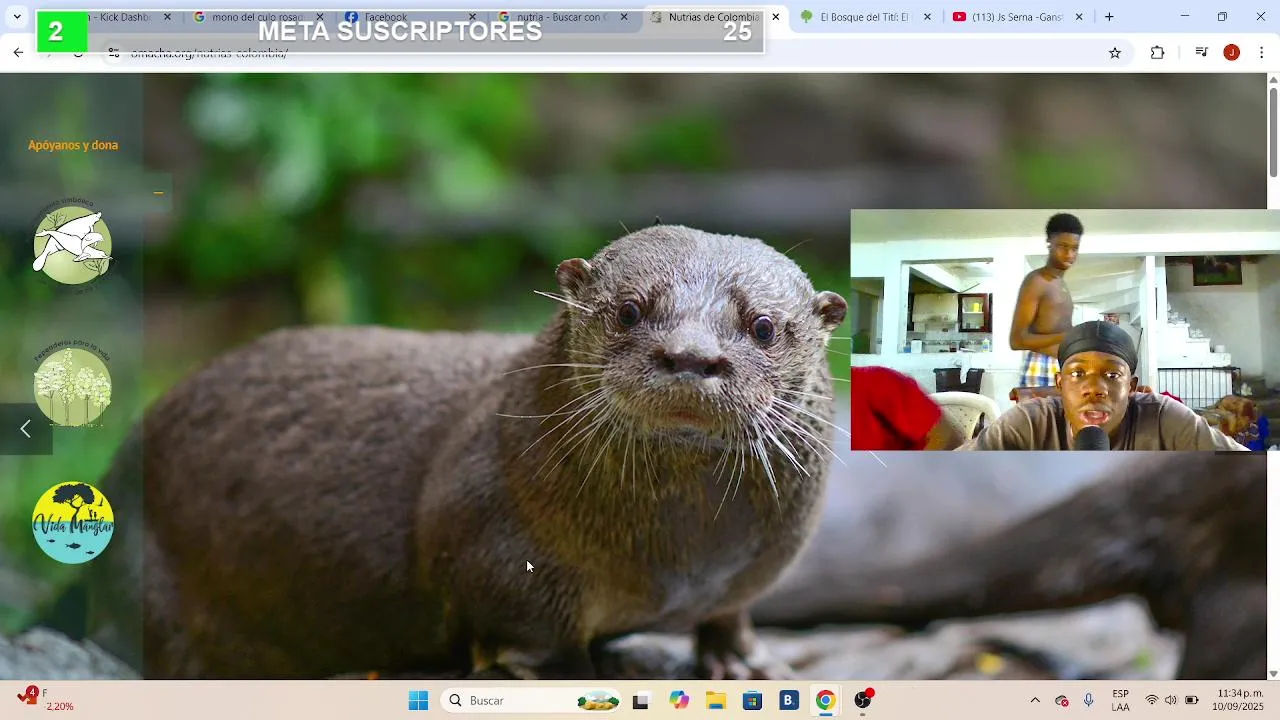The height and width of the screenshot is (720, 1280).
Task: Open the Windows Start menu
Action: [418, 701]
